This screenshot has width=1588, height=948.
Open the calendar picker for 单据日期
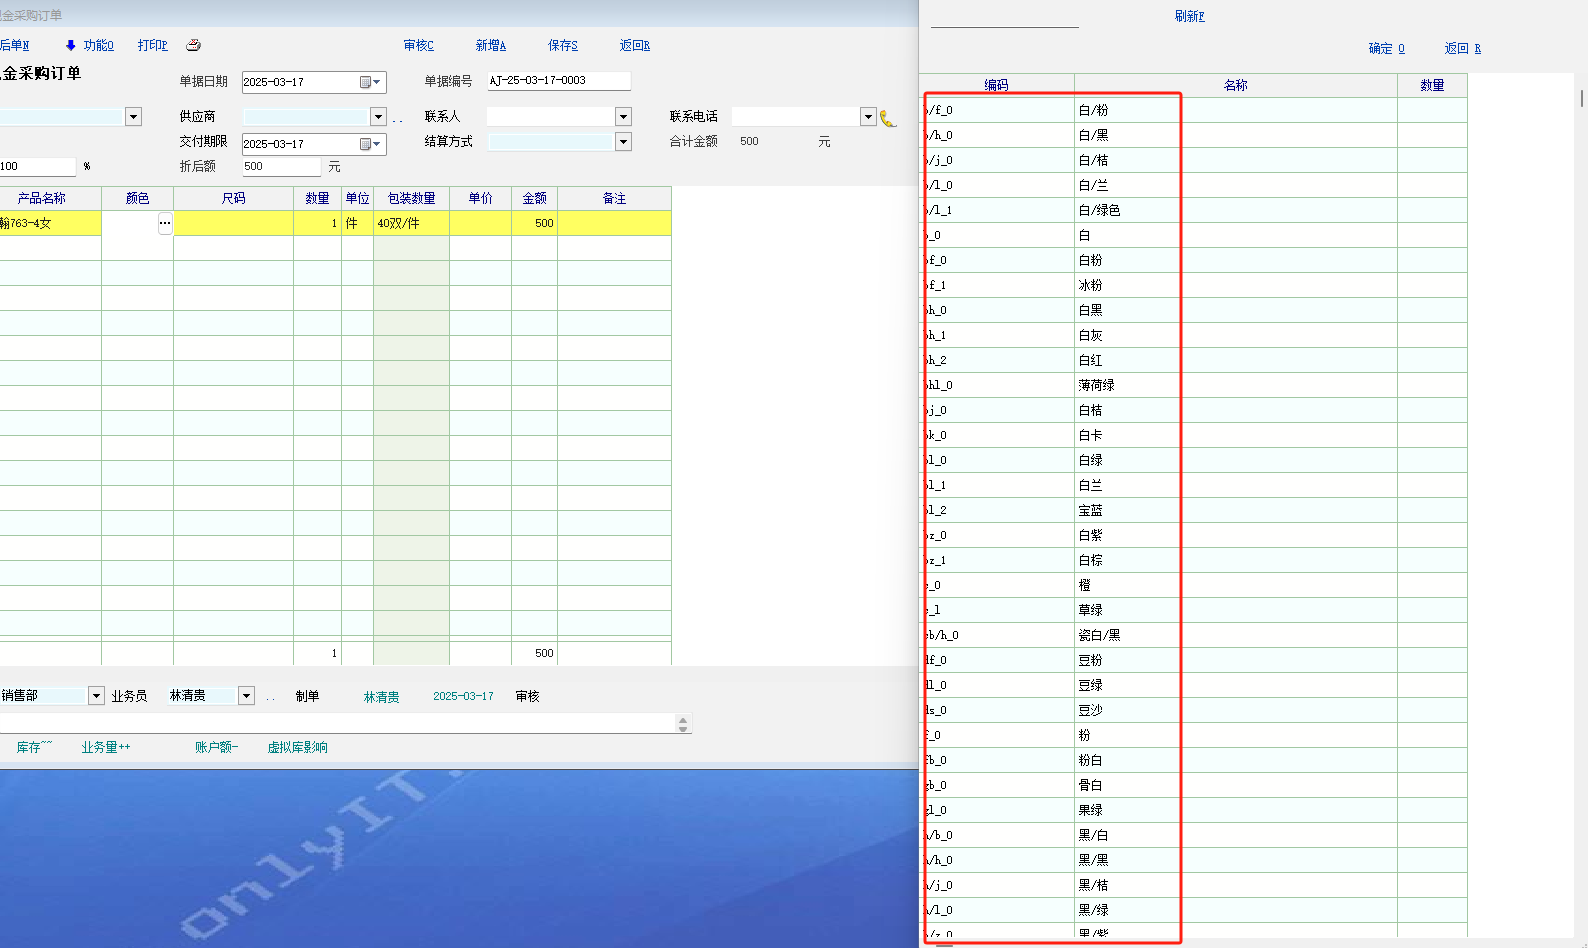[x=370, y=82]
